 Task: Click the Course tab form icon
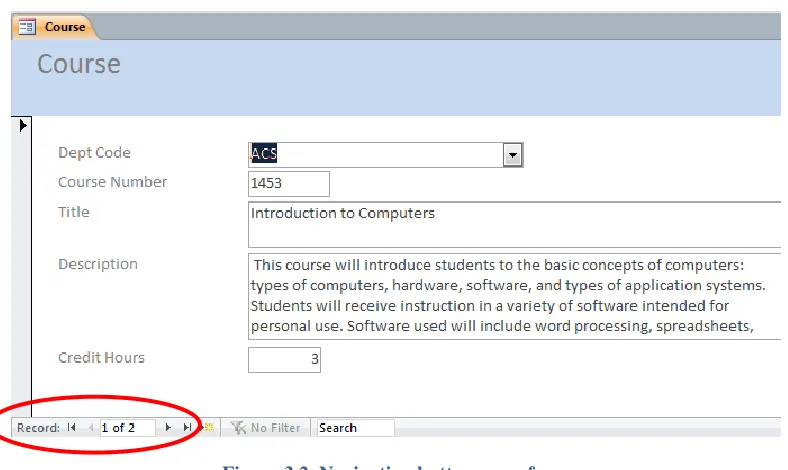point(27,27)
